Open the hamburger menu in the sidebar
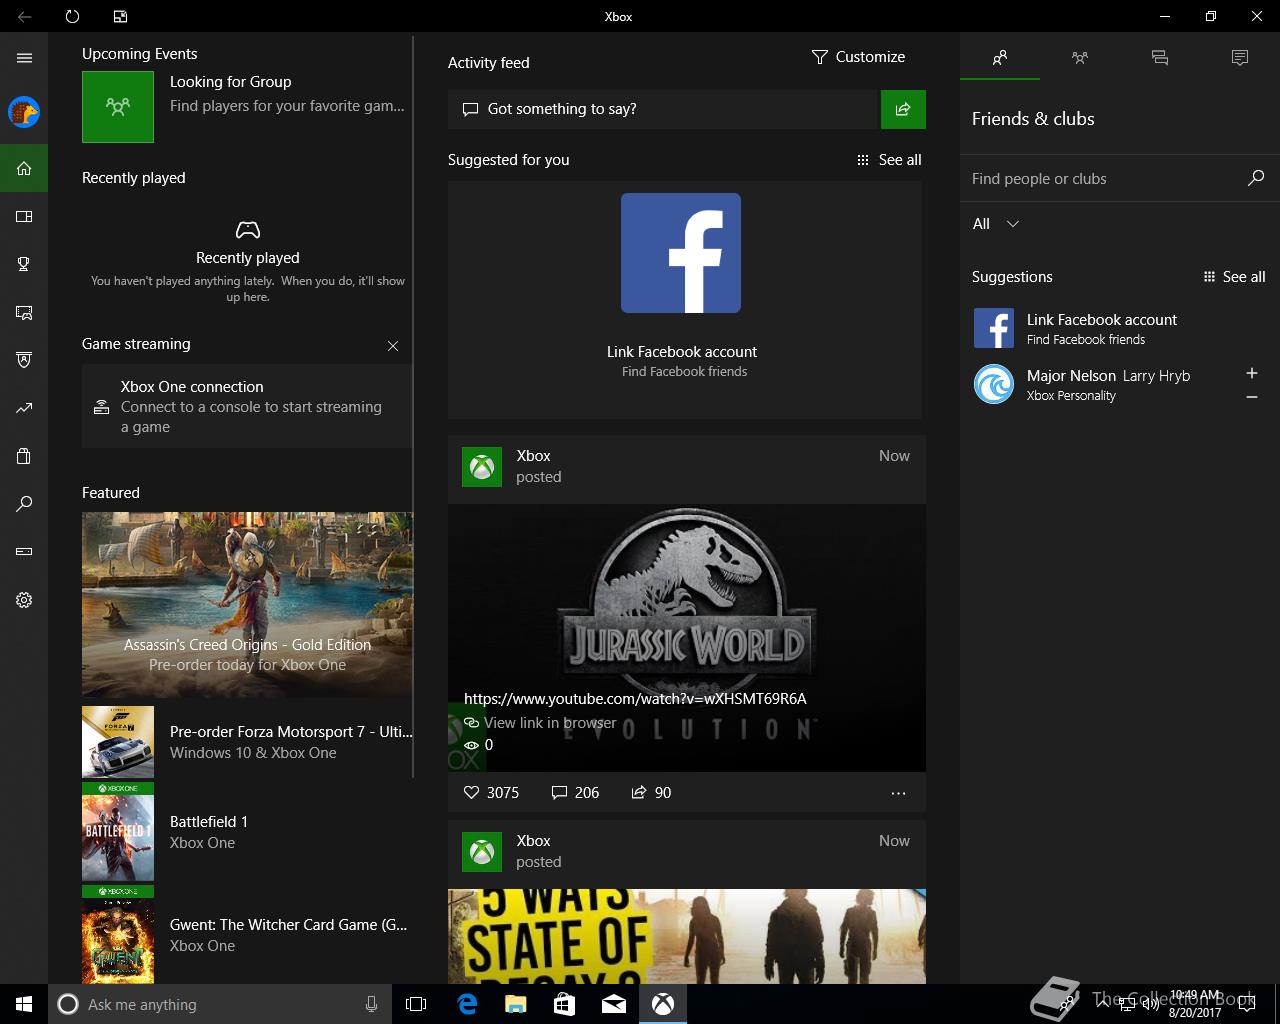 click(24, 58)
